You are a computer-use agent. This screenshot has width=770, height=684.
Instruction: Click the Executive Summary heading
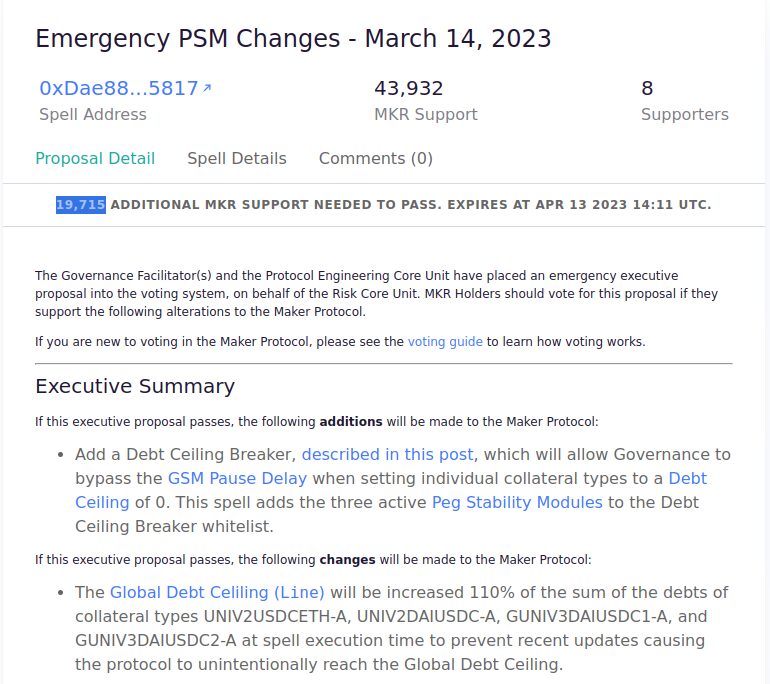(135, 386)
